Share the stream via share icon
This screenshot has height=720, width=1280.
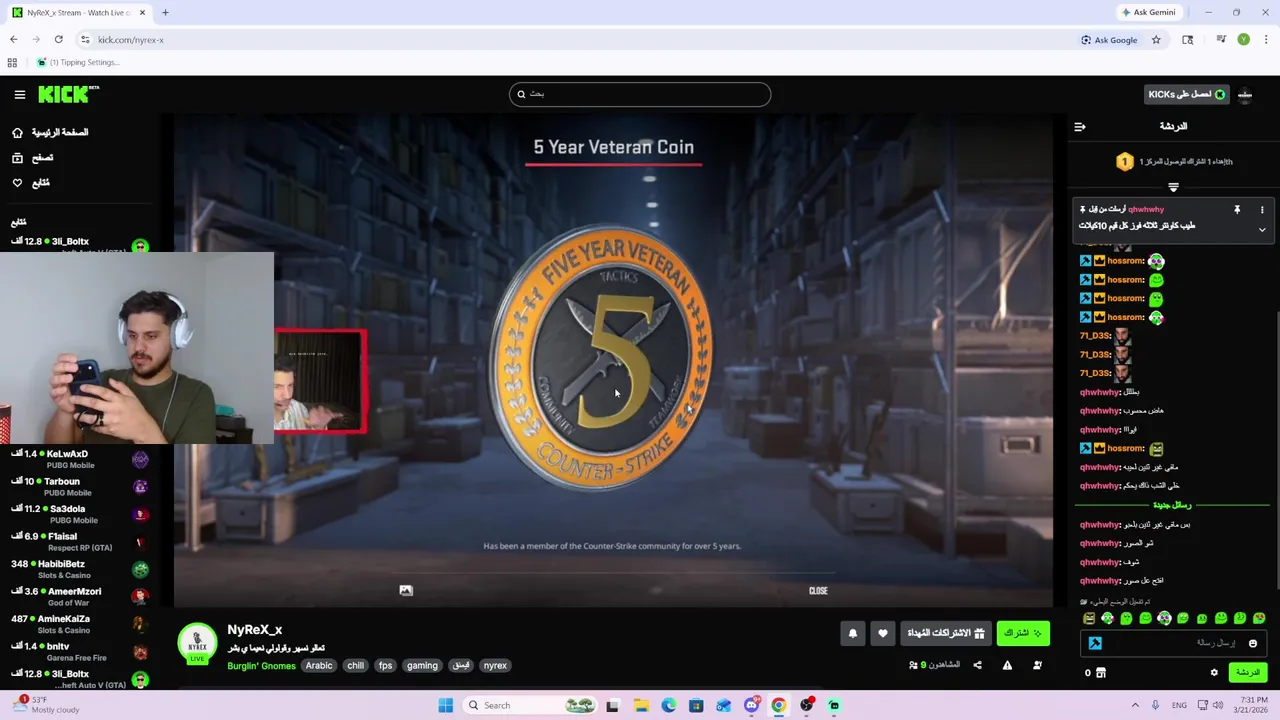pyautogui.click(x=978, y=665)
